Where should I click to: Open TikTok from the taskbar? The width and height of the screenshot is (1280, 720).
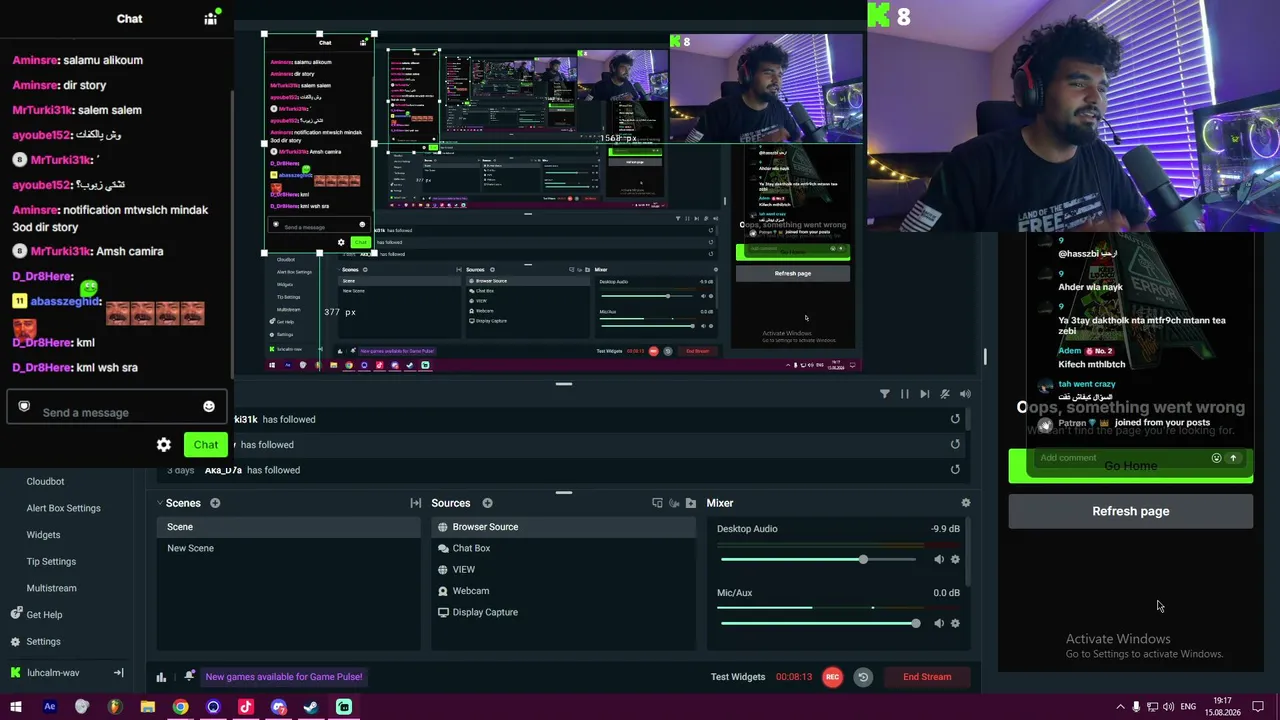[x=245, y=707]
